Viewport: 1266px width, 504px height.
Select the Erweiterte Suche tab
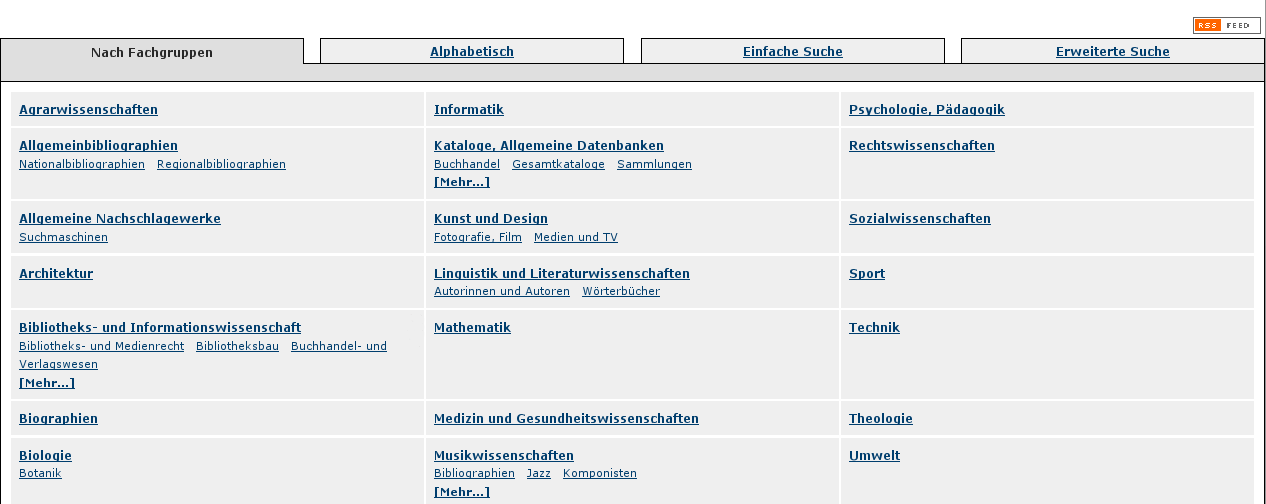coord(1112,52)
